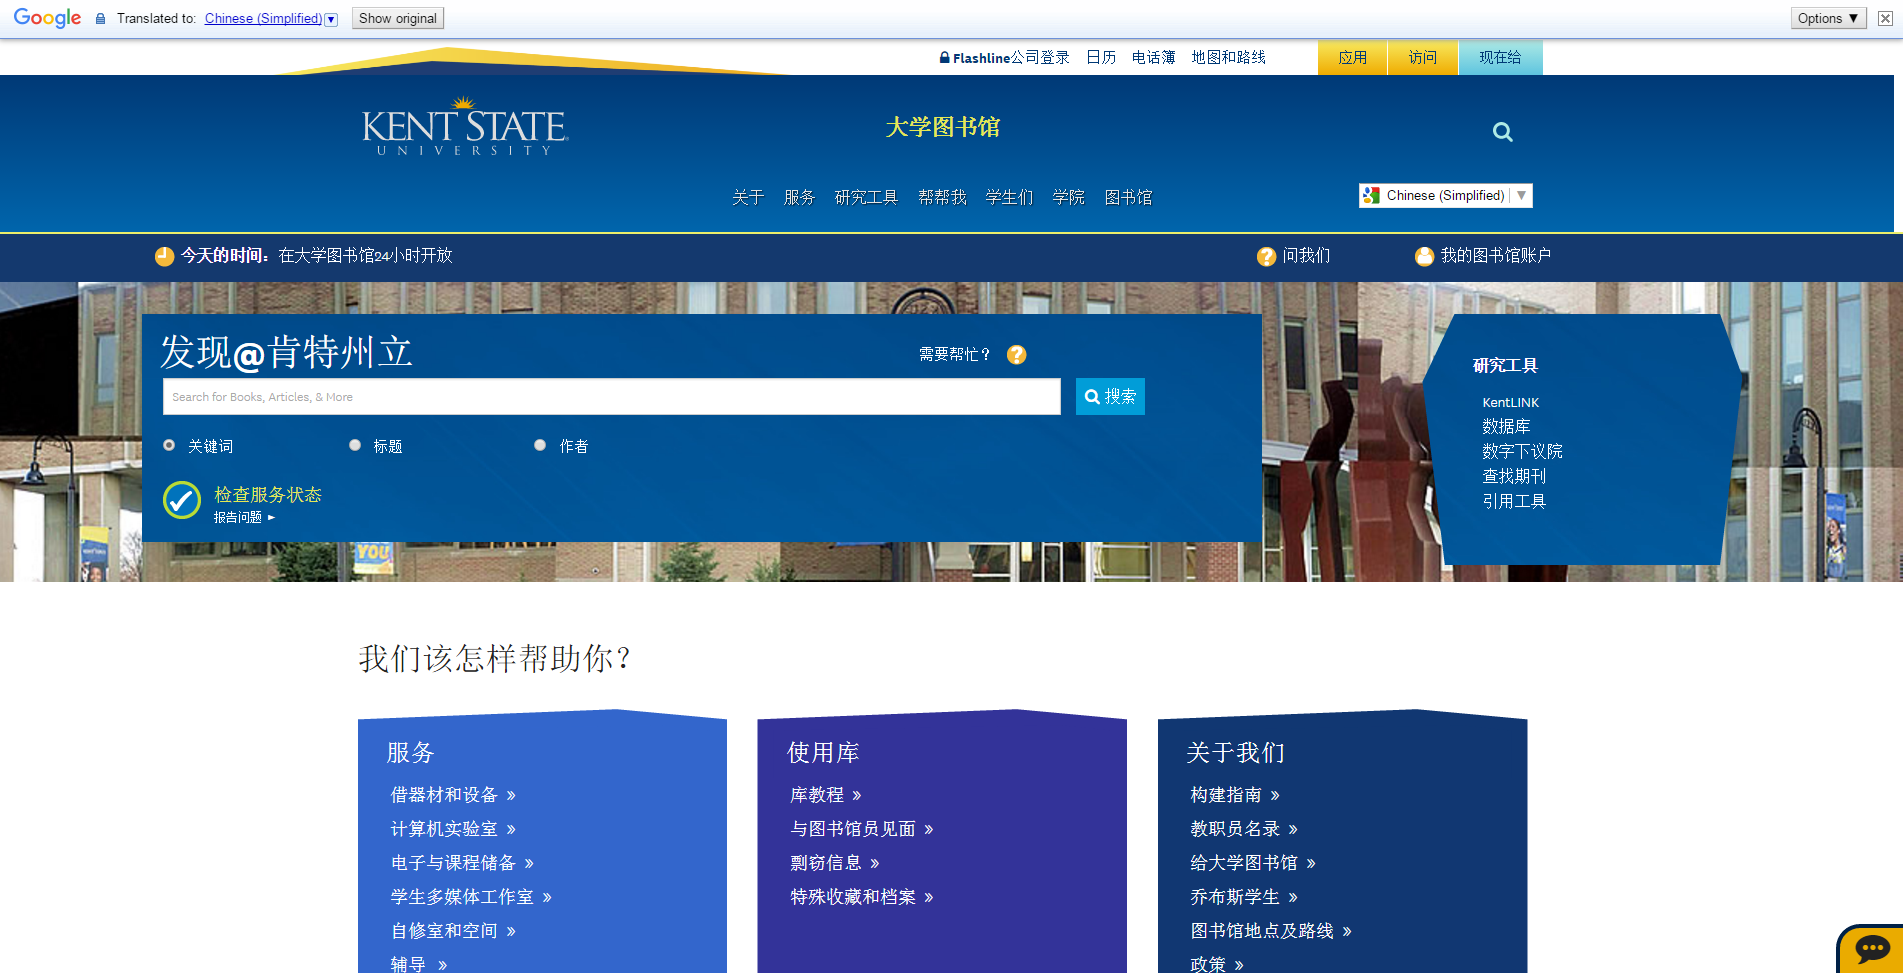Click the 大学图书馆 title link

coord(942,128)
